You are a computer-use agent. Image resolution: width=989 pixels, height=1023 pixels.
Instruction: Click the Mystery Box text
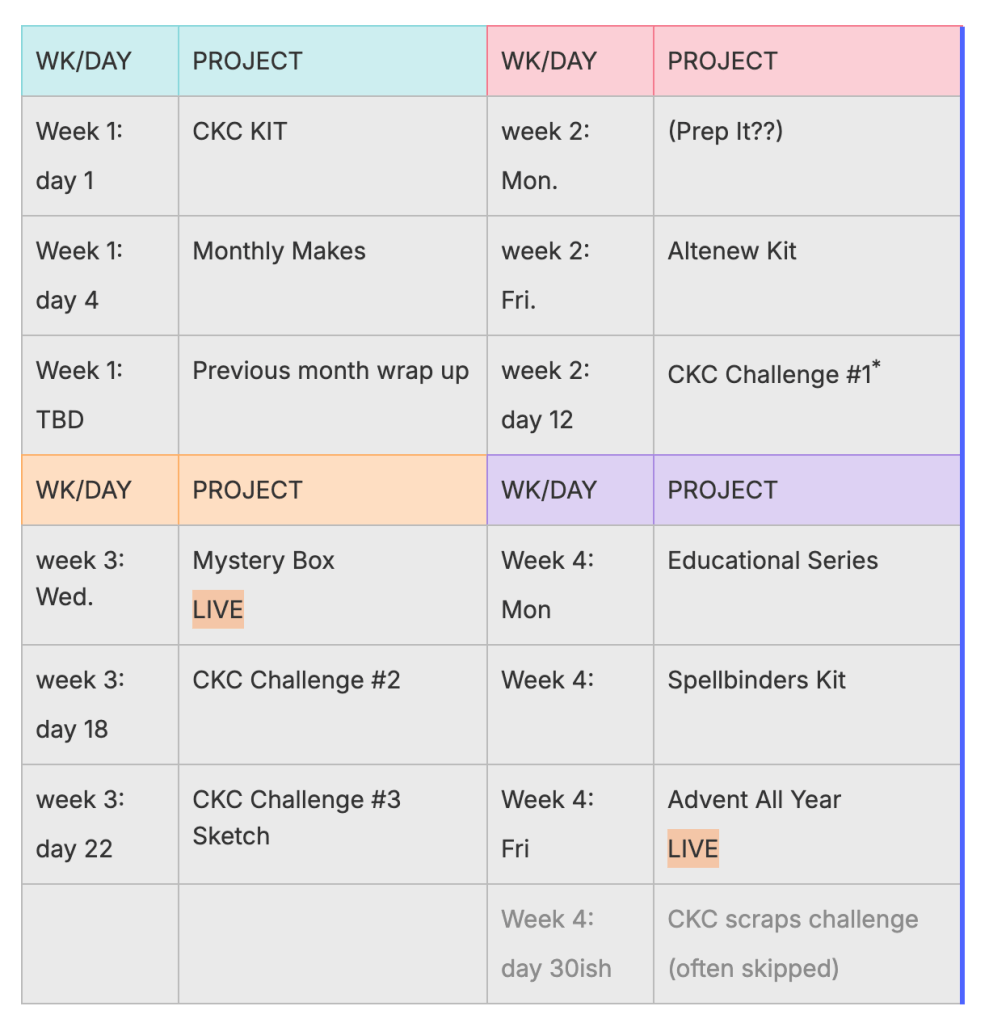[264, 561]
